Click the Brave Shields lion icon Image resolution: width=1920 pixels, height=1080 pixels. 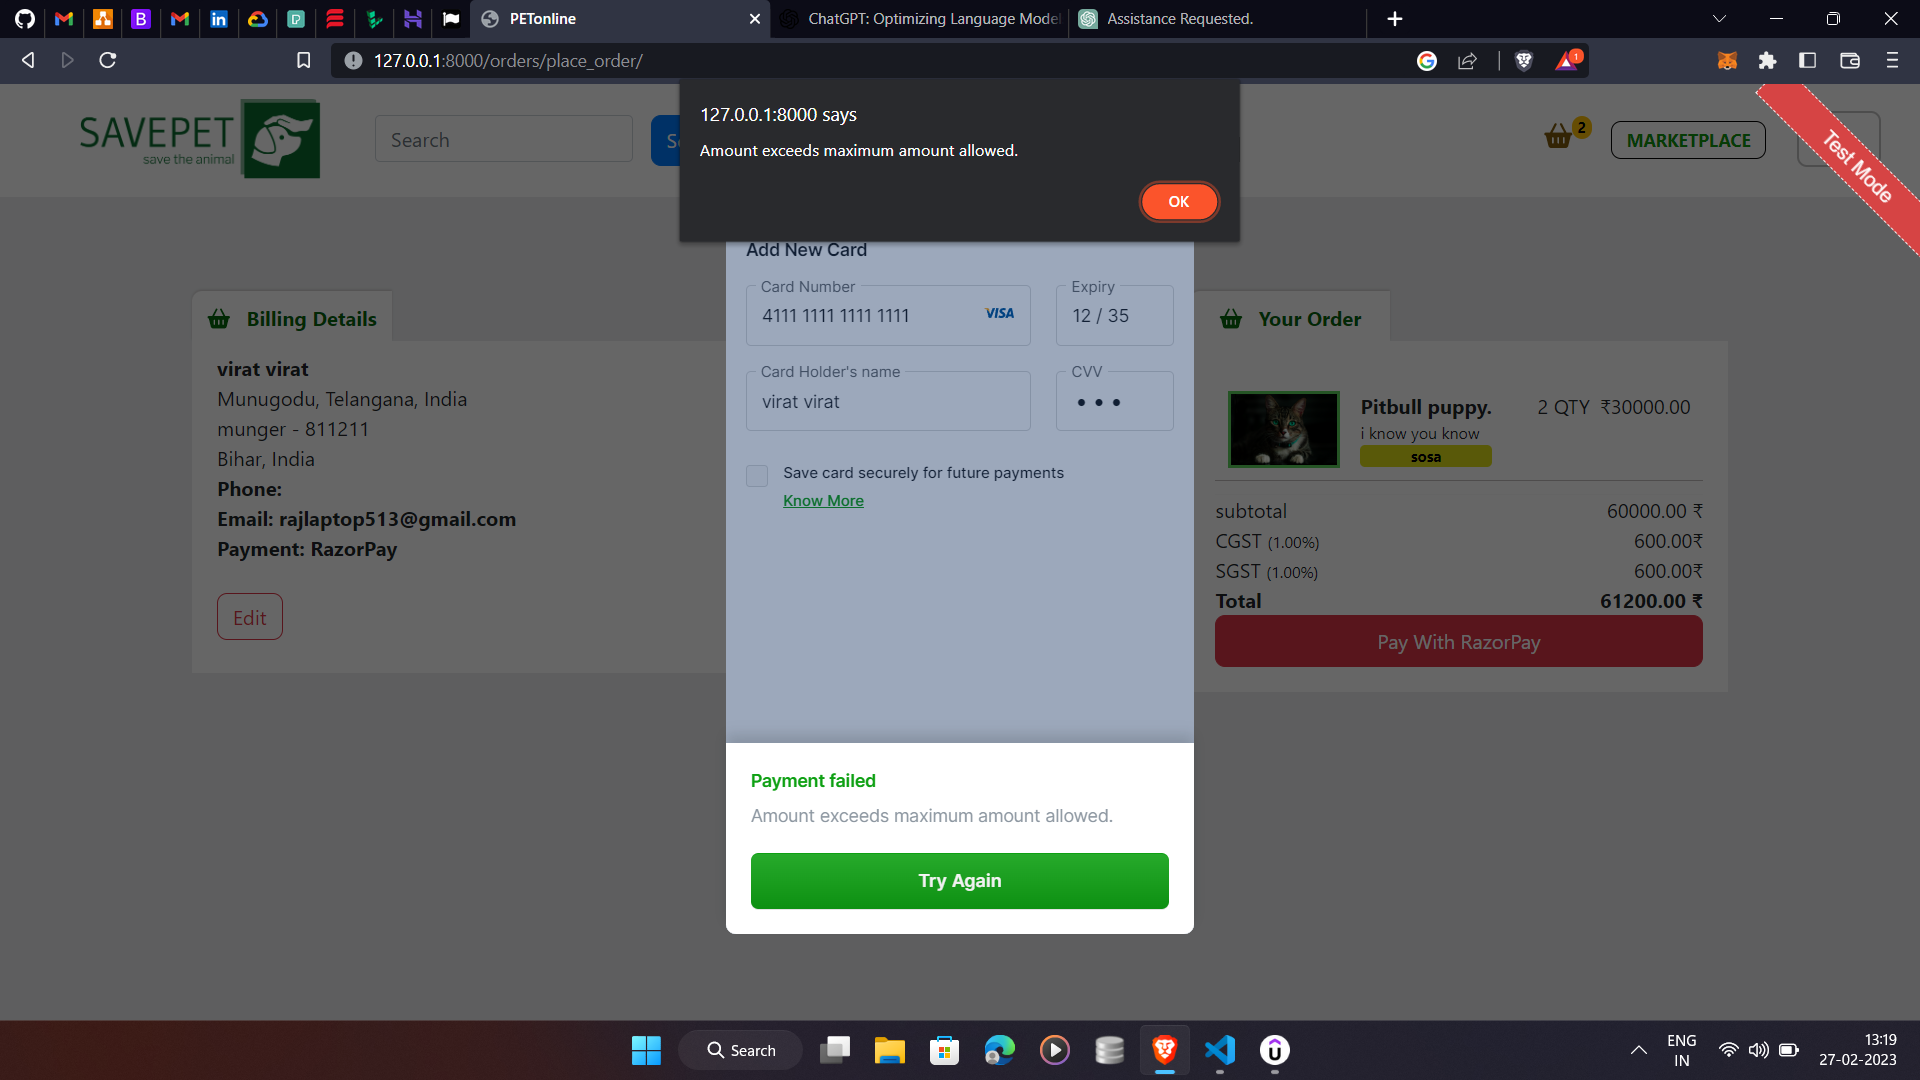click(x=1524, y=61)
